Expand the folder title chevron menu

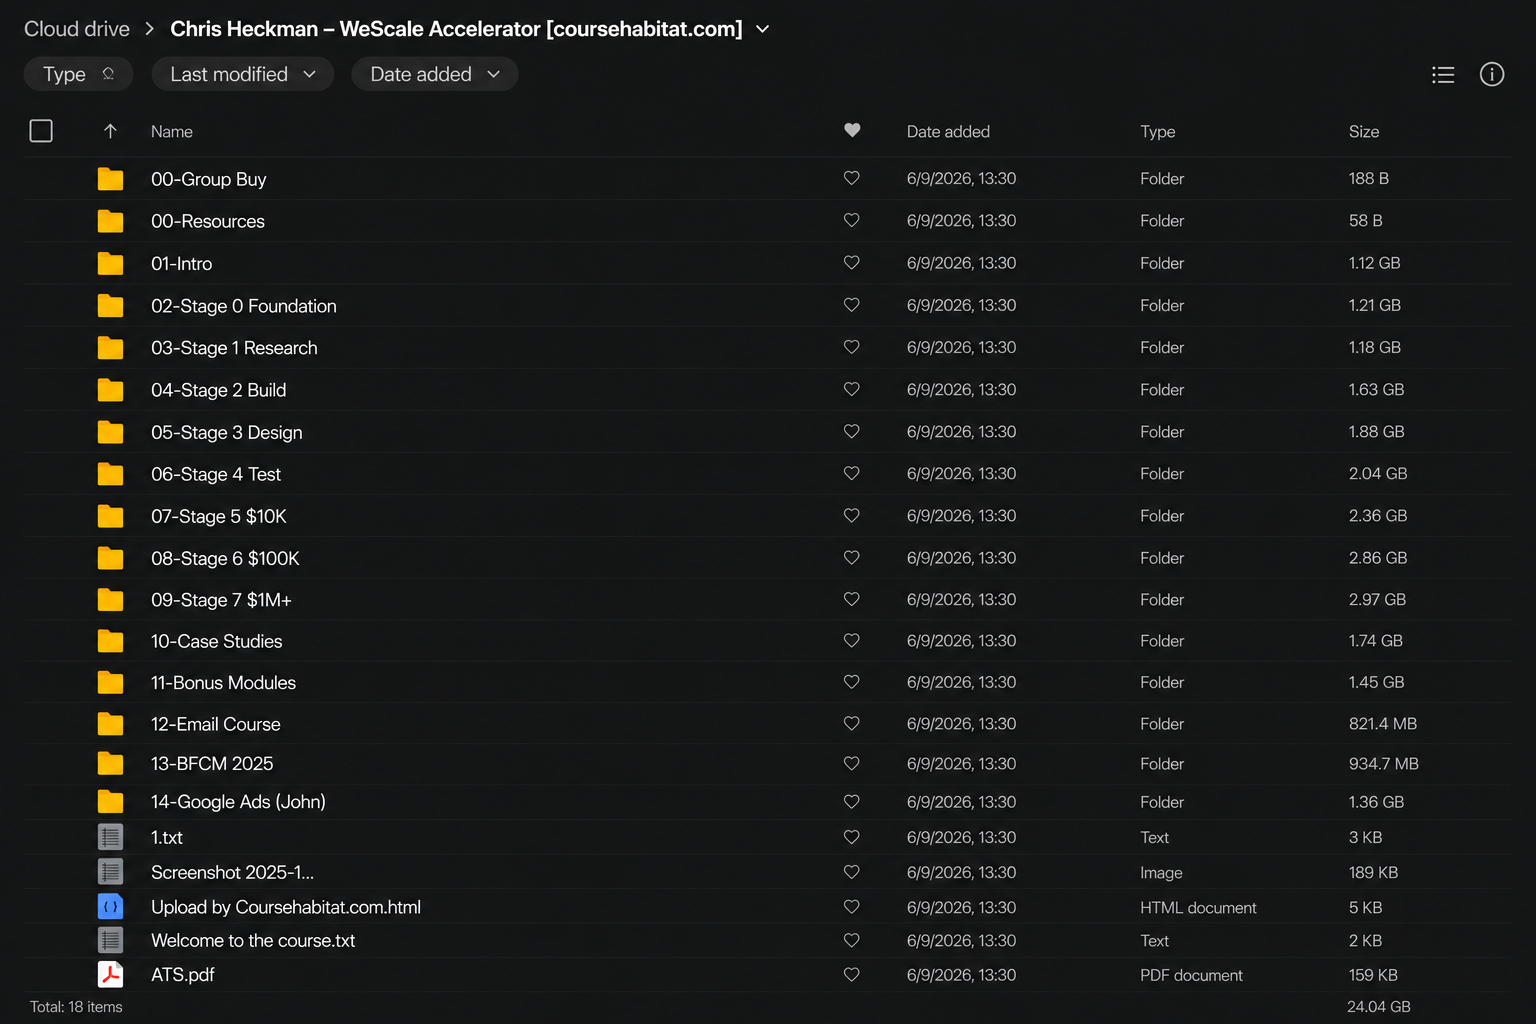coord(763,29)
